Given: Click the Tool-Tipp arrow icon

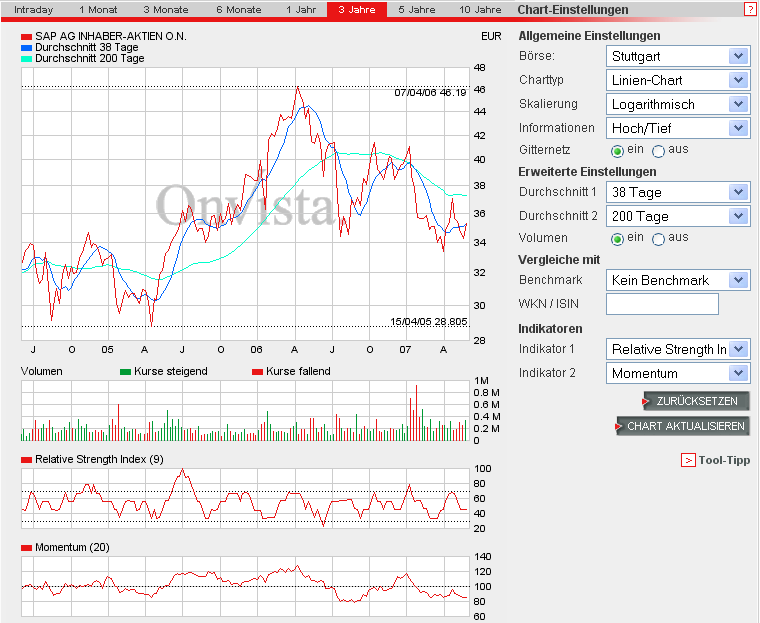Looking at the screenshot, I should pos(688,460).
